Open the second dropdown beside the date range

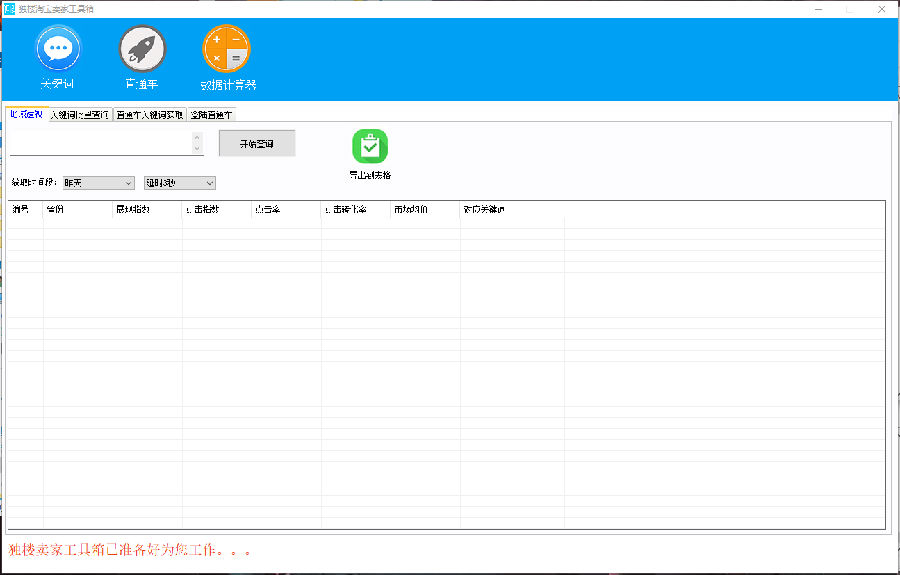tap(180, 183)
